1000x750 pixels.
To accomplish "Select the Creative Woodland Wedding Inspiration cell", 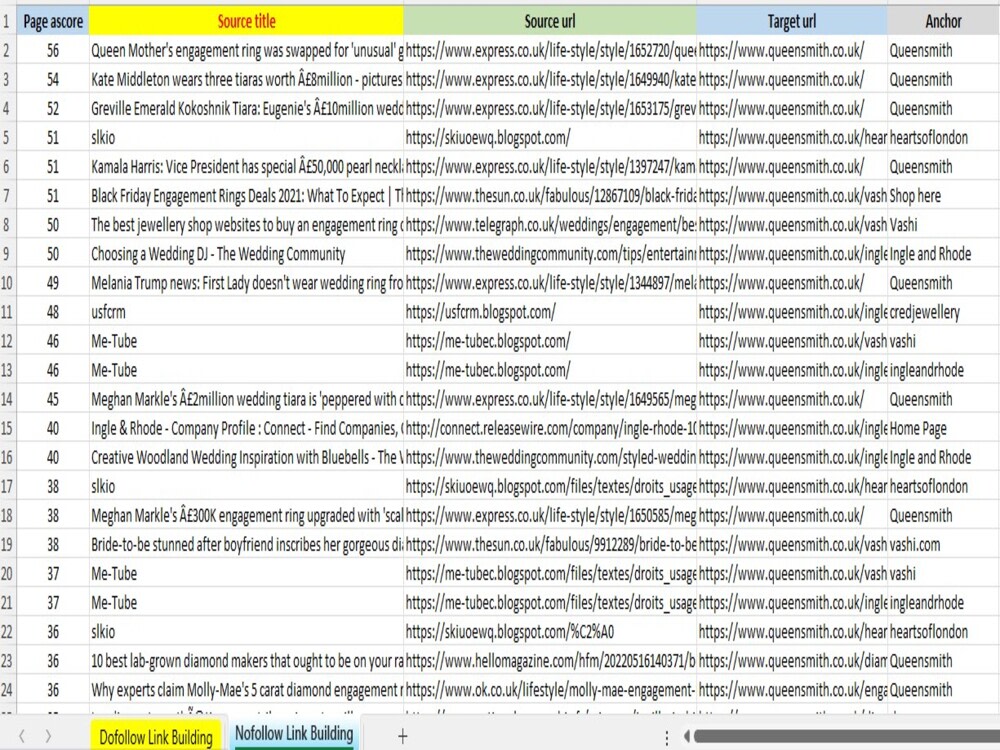I will pos(246,457).
